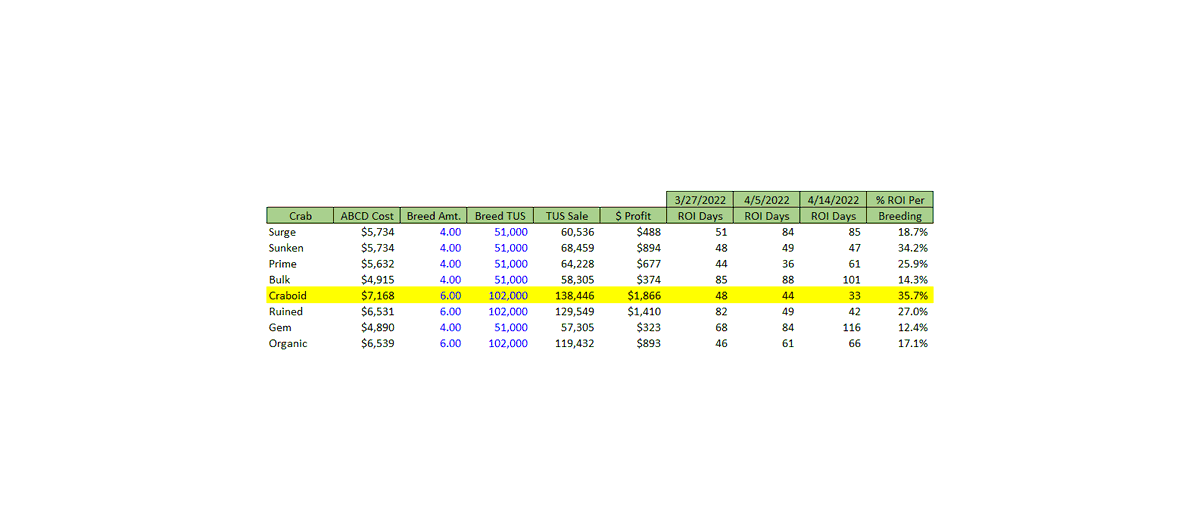Select Bulk's TUS sale '58,305'
Viewport: 1200px width, 510px height.
[x=577, y=280]
